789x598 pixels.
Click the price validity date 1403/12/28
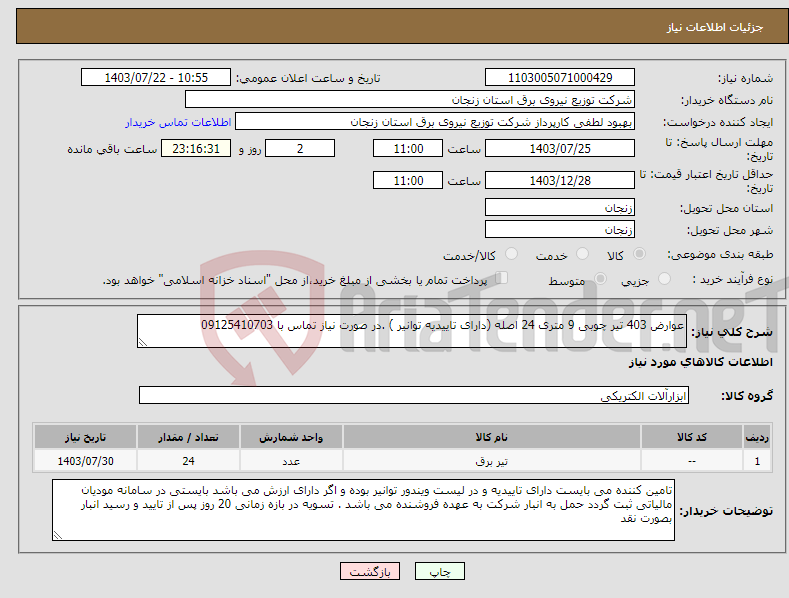coord(560,180)
